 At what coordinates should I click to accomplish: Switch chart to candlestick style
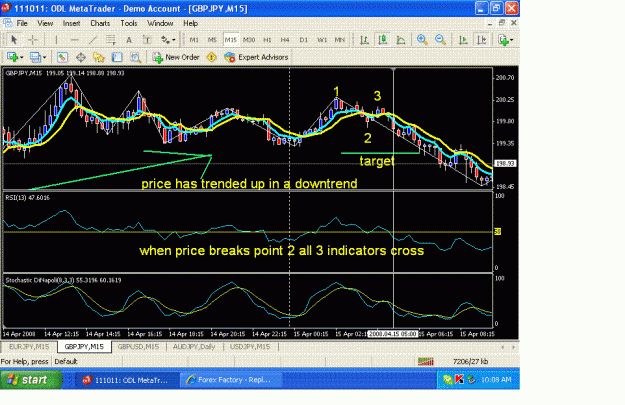click(383, 40)
